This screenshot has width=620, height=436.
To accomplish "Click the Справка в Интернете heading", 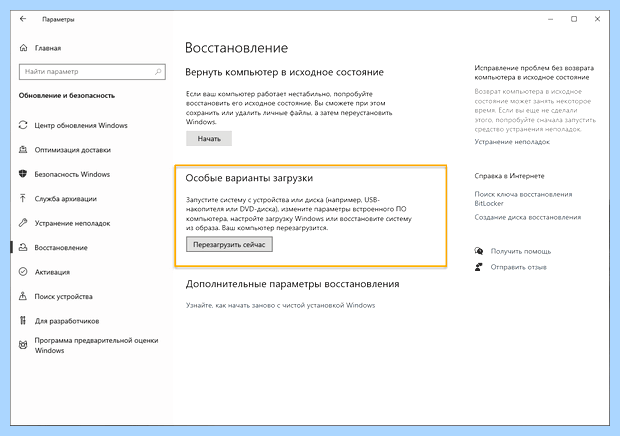I will click(509, 176).
